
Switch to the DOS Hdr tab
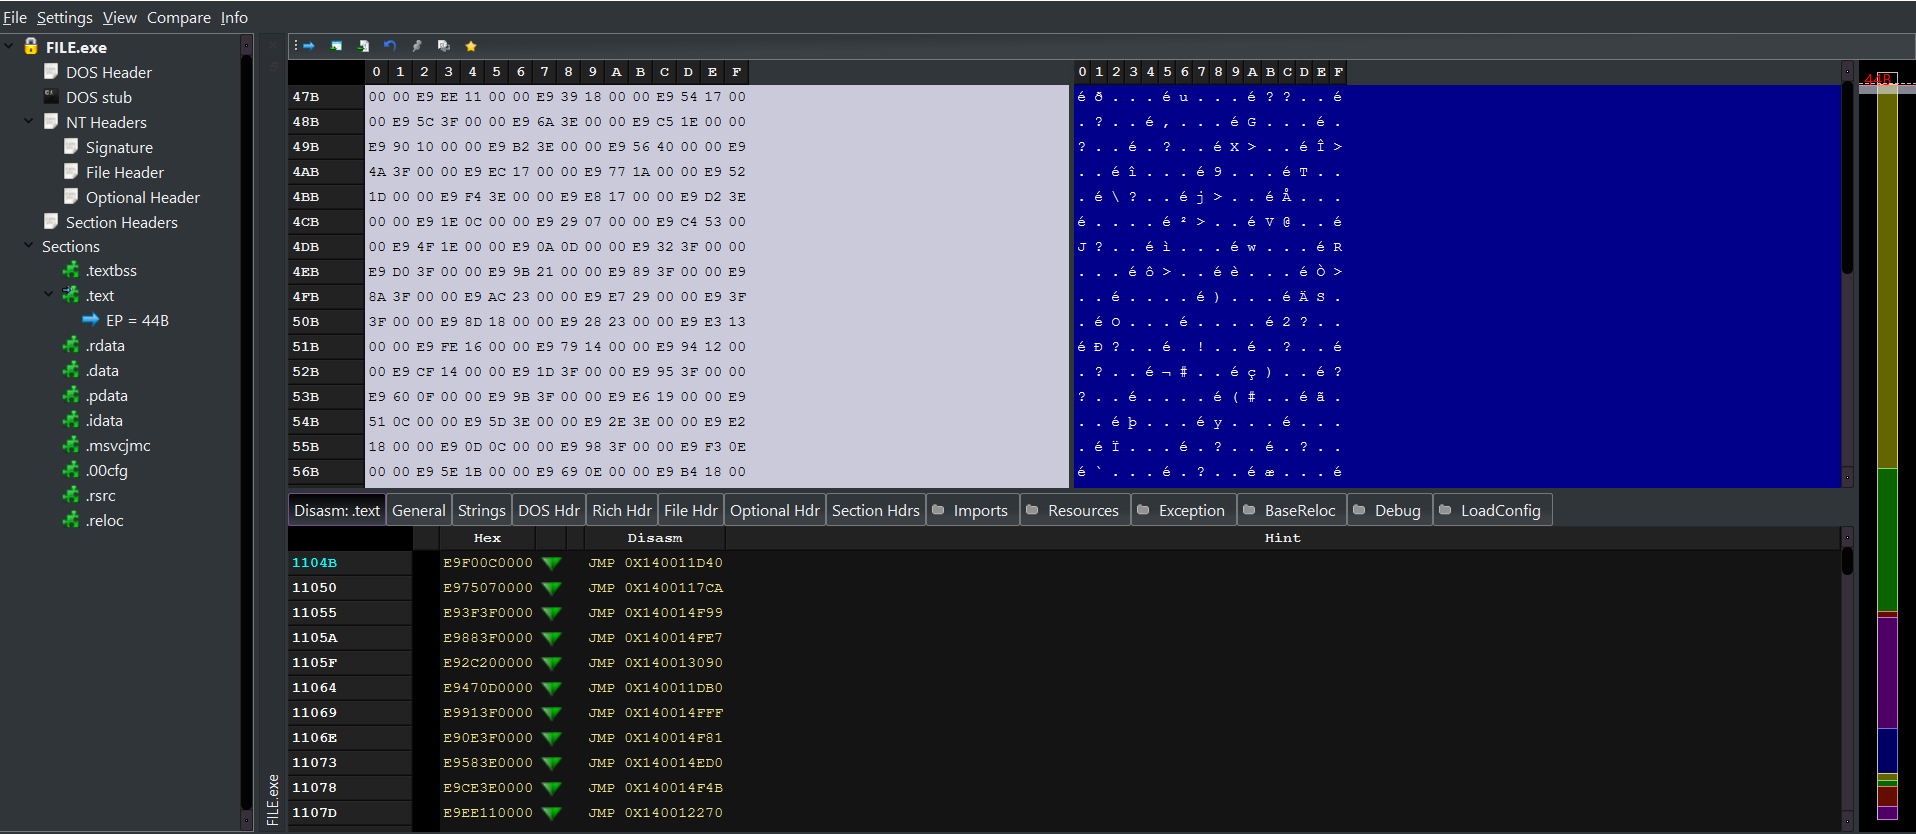(549, 510)
